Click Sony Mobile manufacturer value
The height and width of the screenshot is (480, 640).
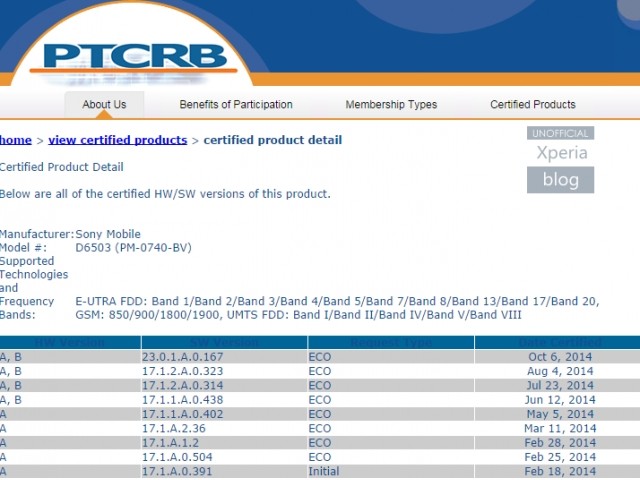pyautogui.click(x=108, y=234)
